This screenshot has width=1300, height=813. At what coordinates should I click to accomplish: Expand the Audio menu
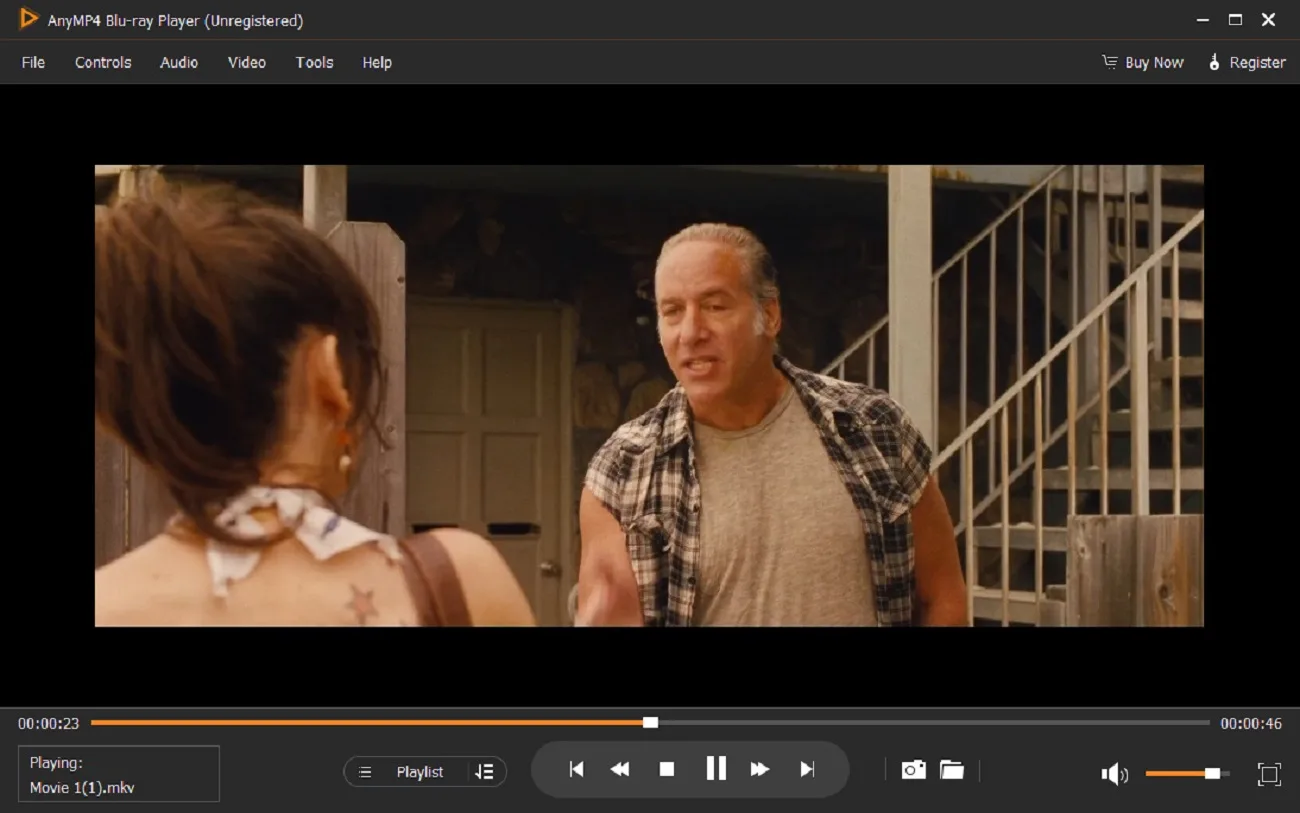click(x=179, y=62)
